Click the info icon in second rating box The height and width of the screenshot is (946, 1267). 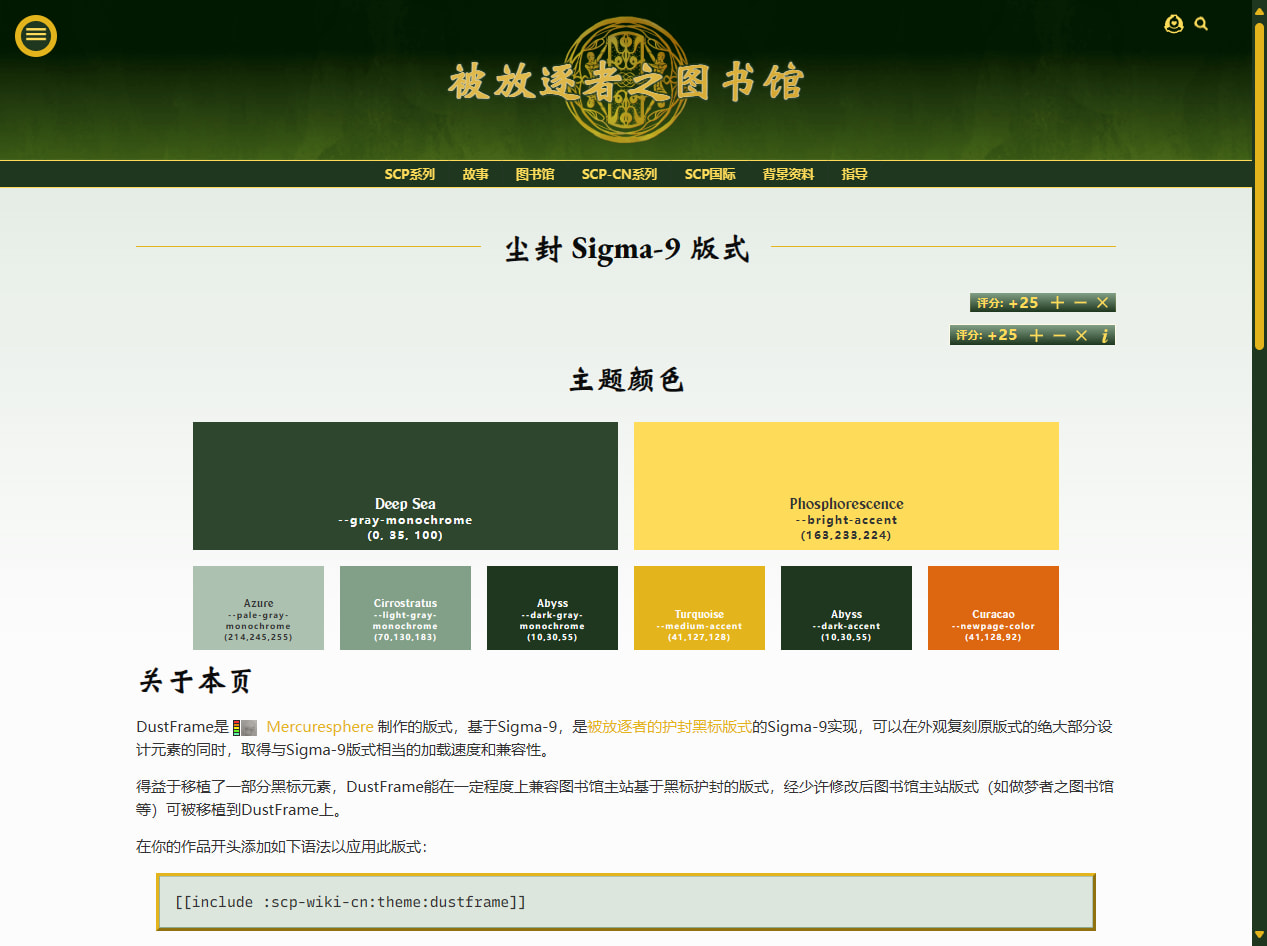tap(1104, 336)
